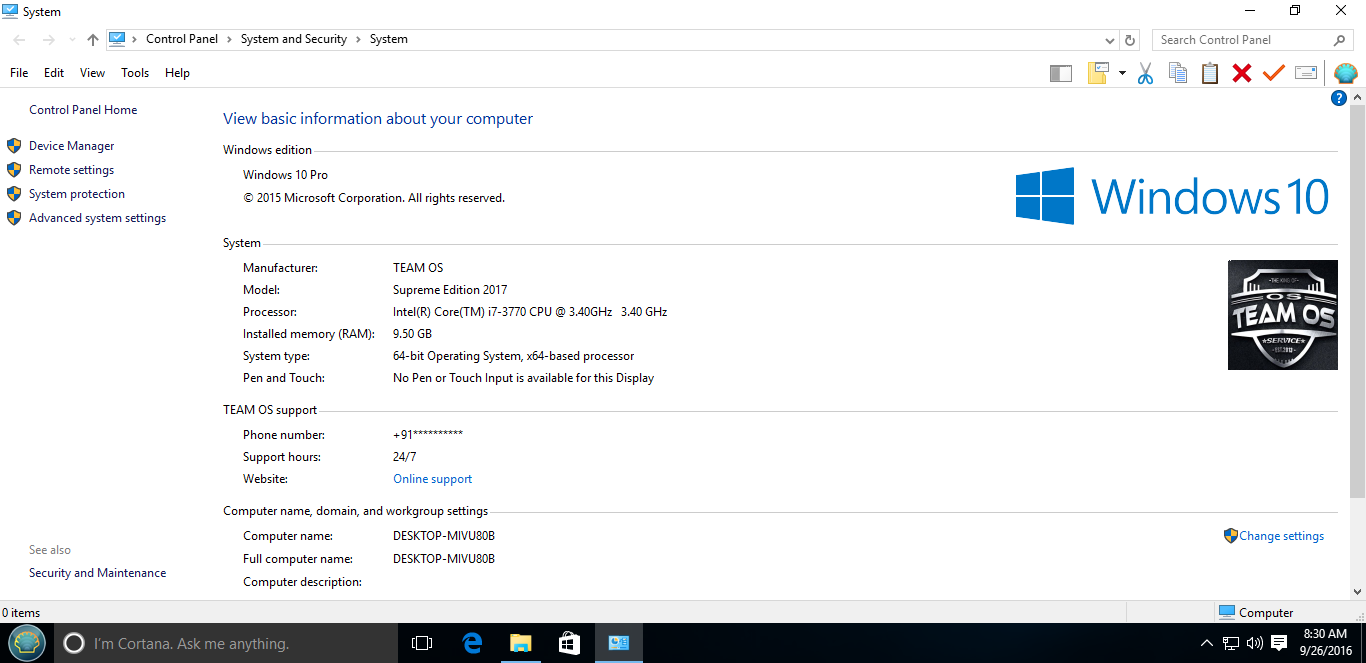Click the Supreme Edition 2017 model text

click(x=450, y=290)
